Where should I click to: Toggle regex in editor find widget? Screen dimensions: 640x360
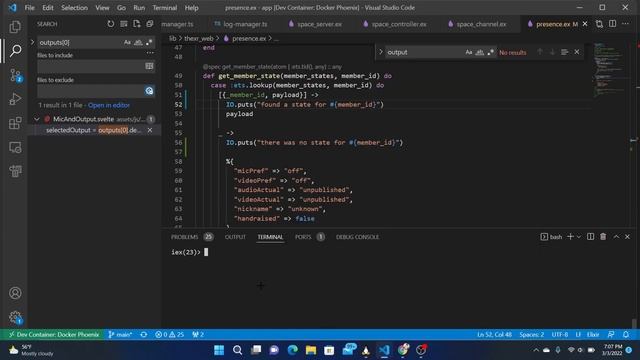(490, 52)
